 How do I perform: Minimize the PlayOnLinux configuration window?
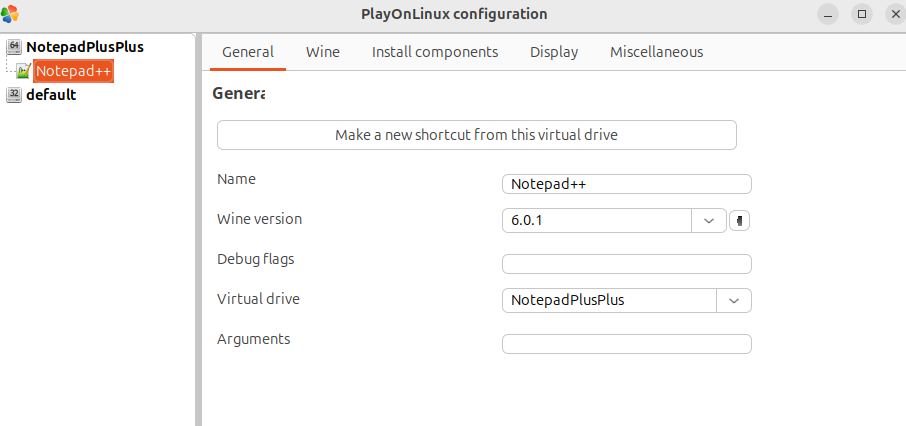pos(828,14)
